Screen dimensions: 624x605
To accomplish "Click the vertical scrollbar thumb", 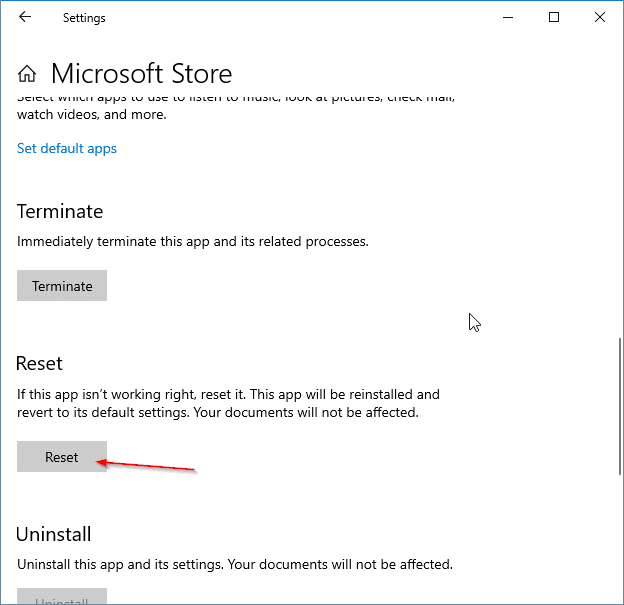I will click(620, 406).
